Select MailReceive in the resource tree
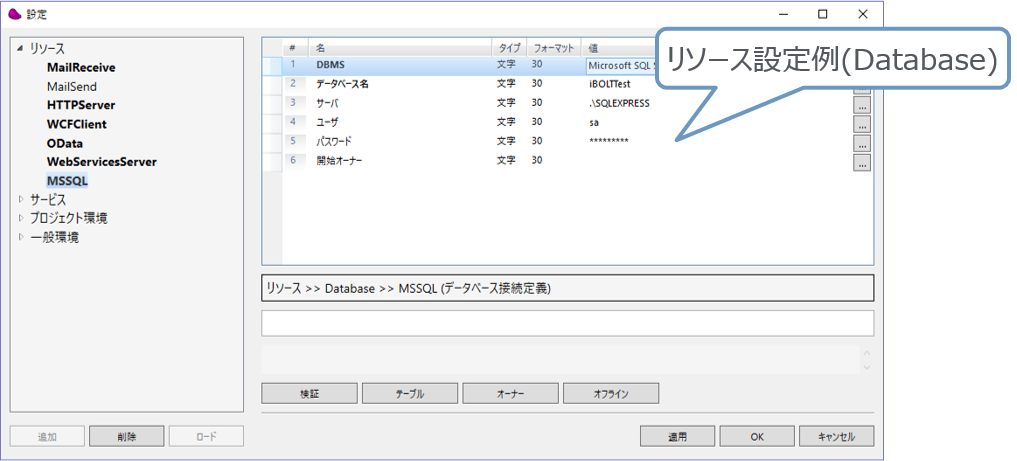The image size is (1017, 461). point(81,67)
